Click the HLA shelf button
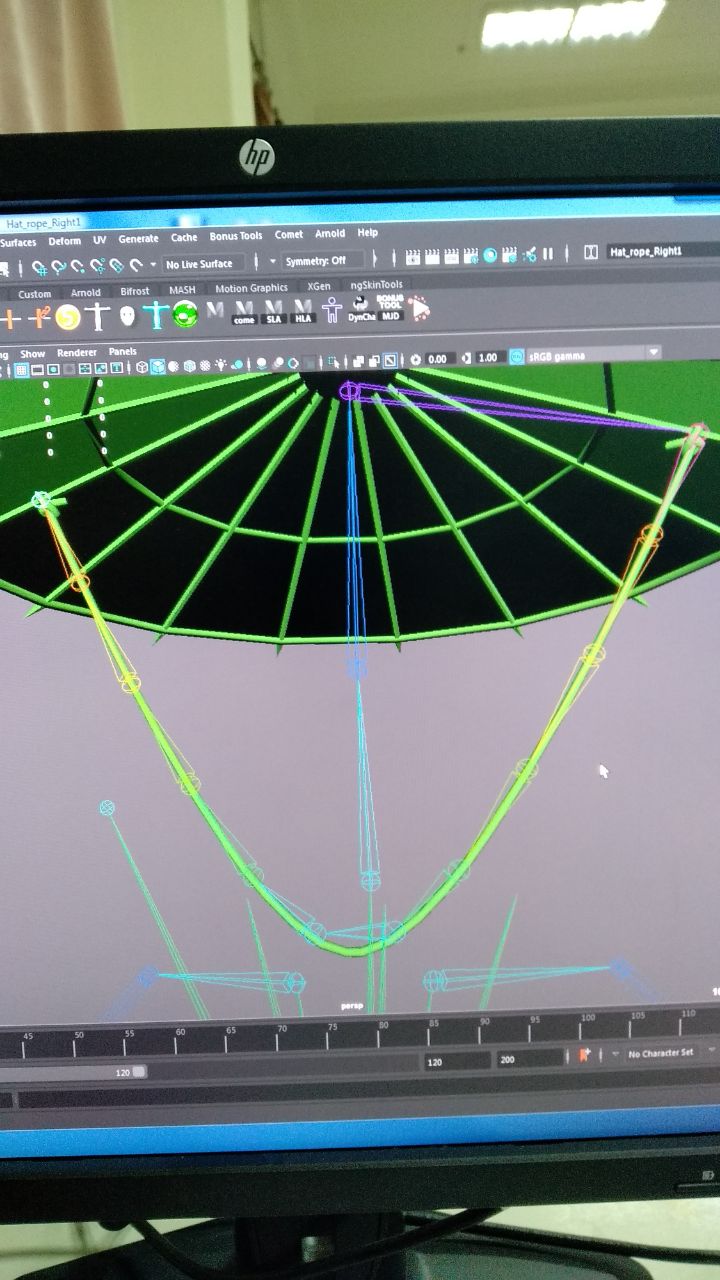The image size is (720, 1280). tap(303, 311)
